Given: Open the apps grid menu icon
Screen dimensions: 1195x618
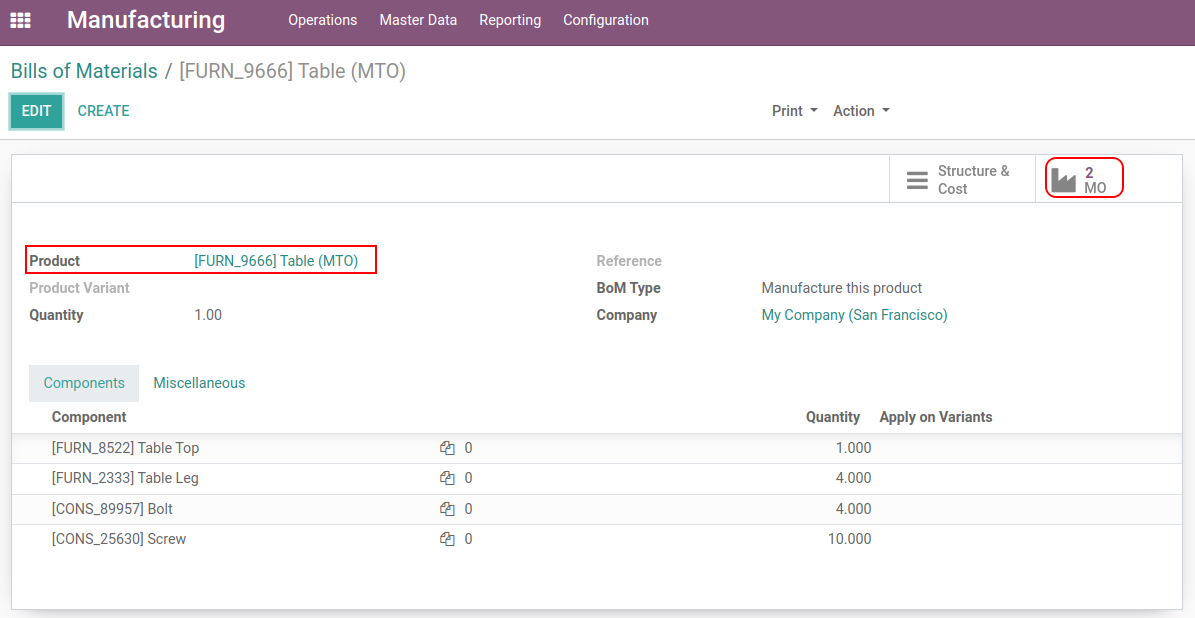Looking at the screenshot, I should [20, 20].
